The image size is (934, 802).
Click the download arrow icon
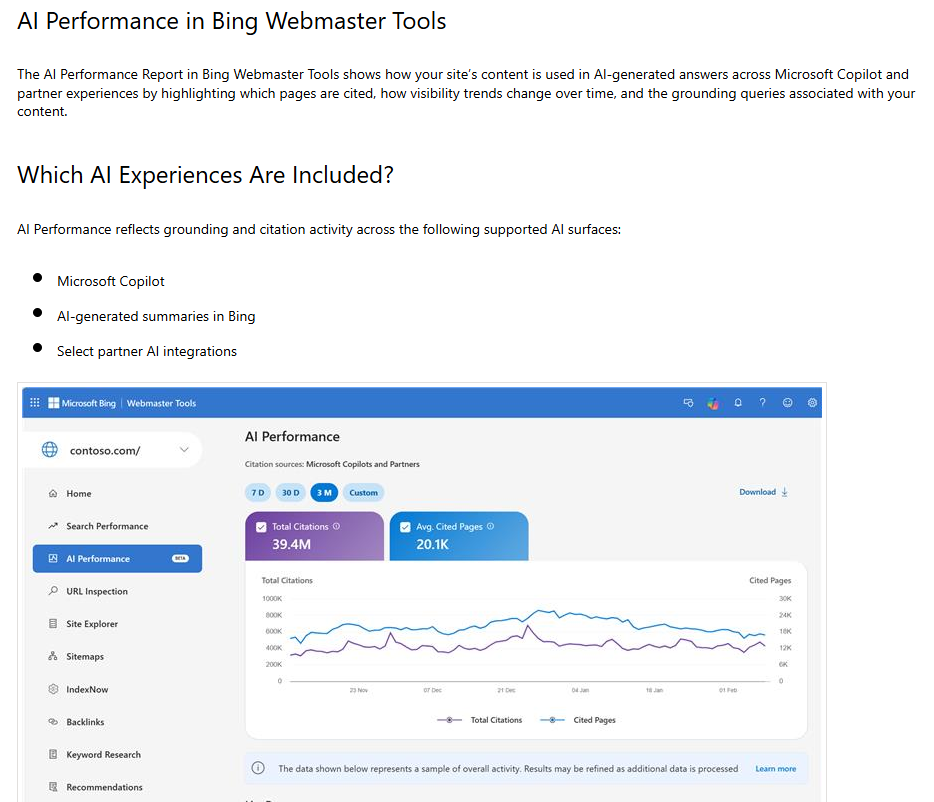tap(784, 492)
